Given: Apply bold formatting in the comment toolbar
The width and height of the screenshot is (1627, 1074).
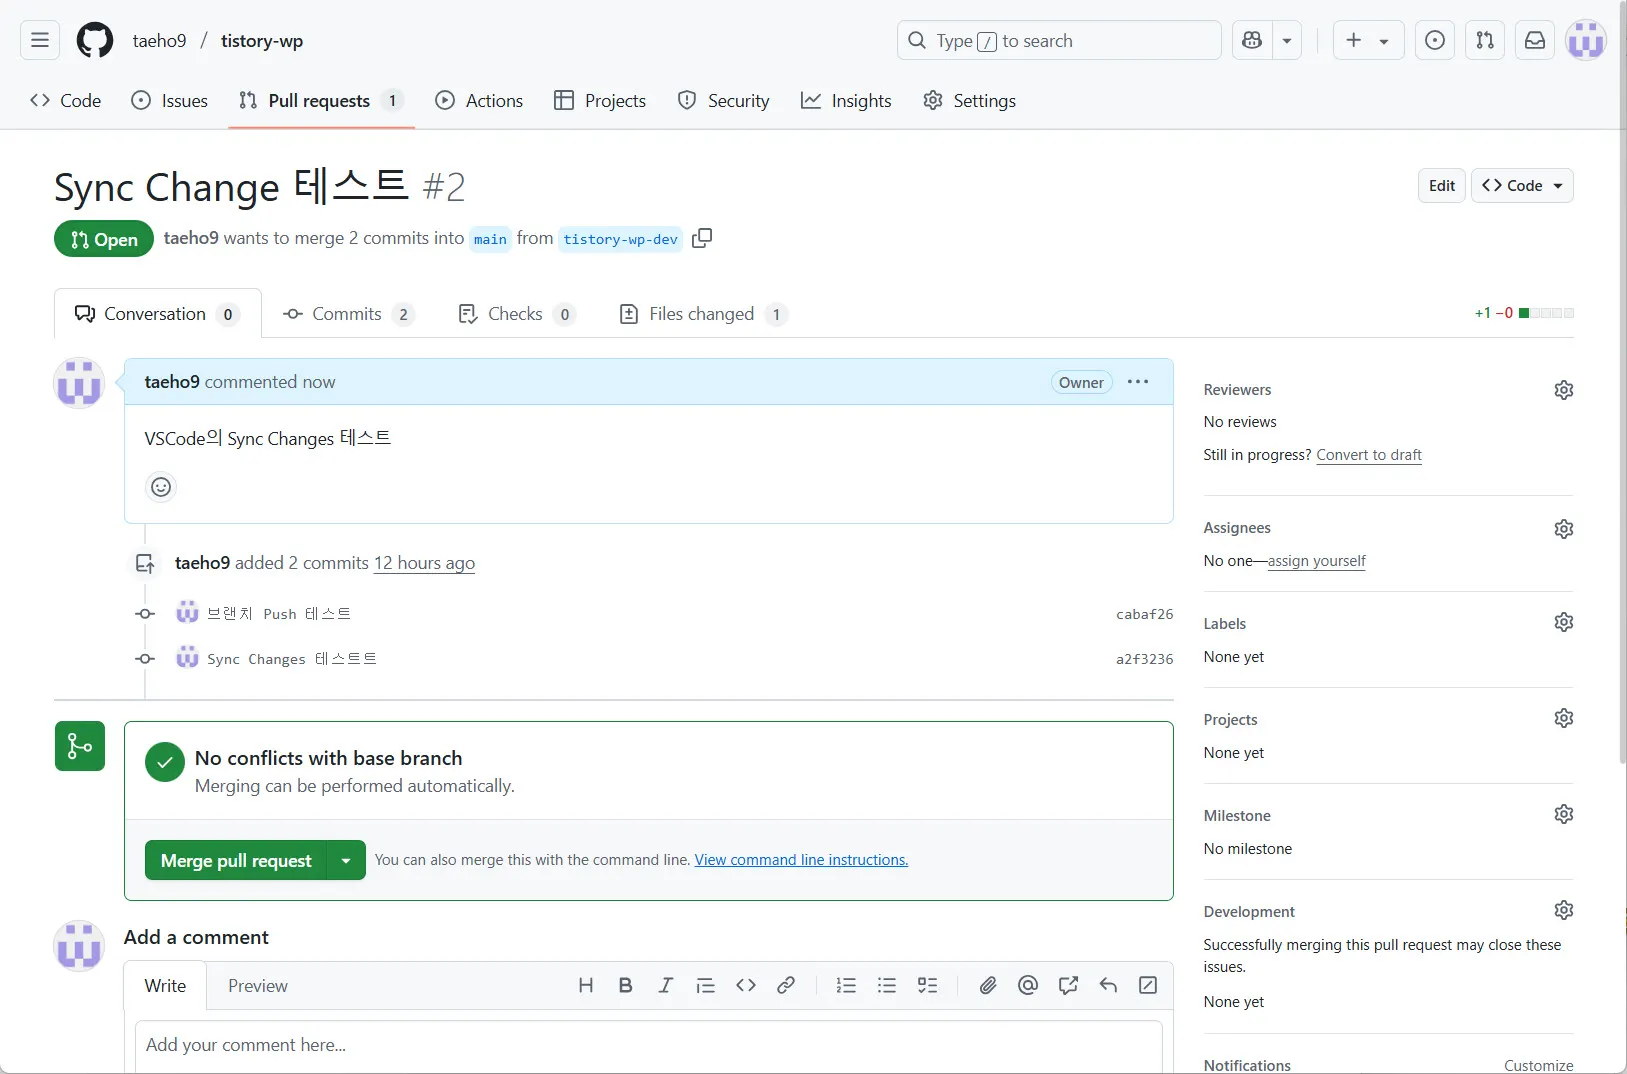Looking at the screenshot, I should [626, 986].
